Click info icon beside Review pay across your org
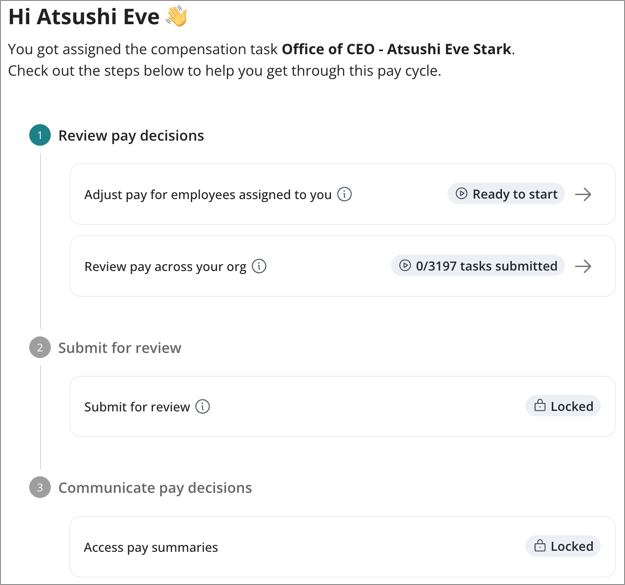 [x=259, y=267]
